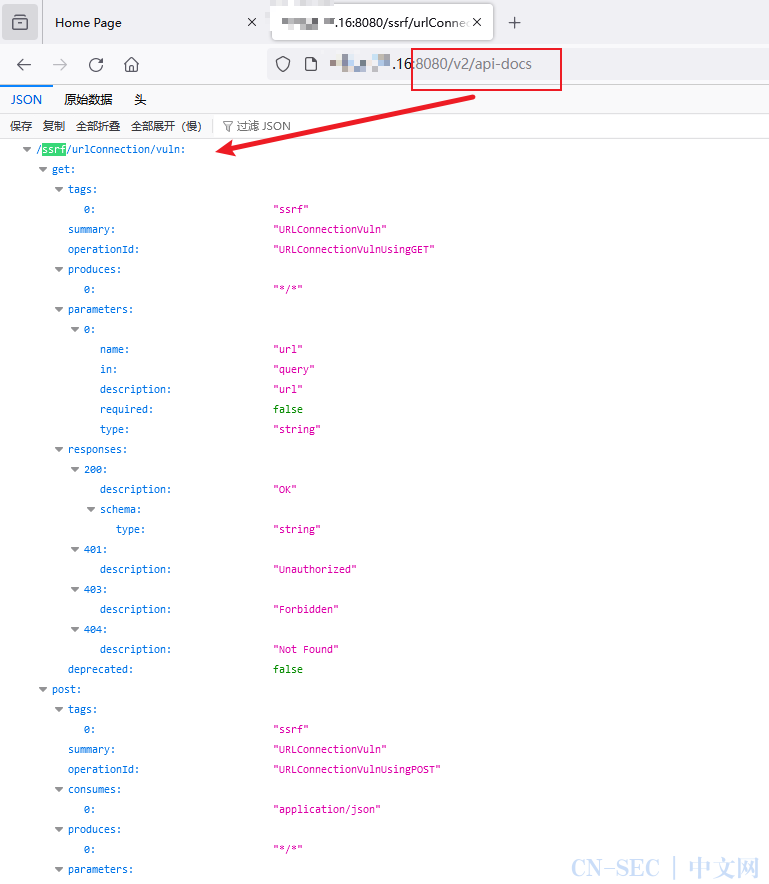Select the value "URLConnectionVulnUsingPOST"
The width and height of the screenshot is (769, 884).
357,770
